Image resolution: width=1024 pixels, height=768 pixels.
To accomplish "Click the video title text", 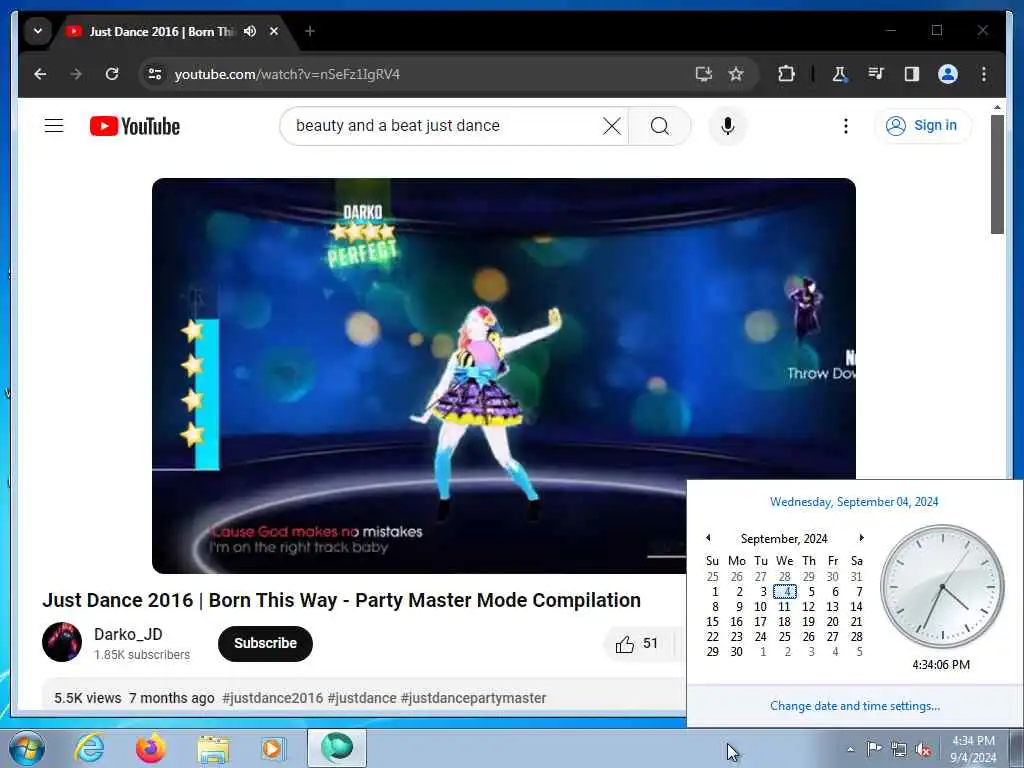I will 342,600.
